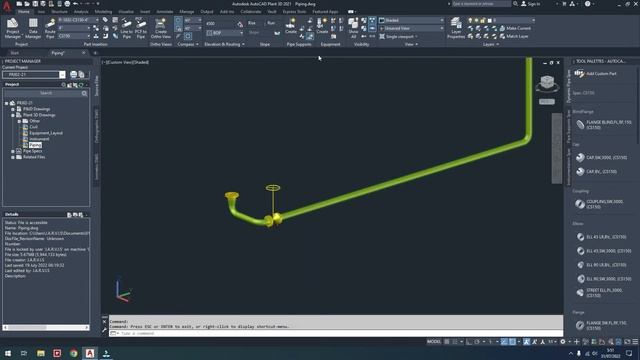Open the line number dropdown in Part Insertion

tap(78, 20)
